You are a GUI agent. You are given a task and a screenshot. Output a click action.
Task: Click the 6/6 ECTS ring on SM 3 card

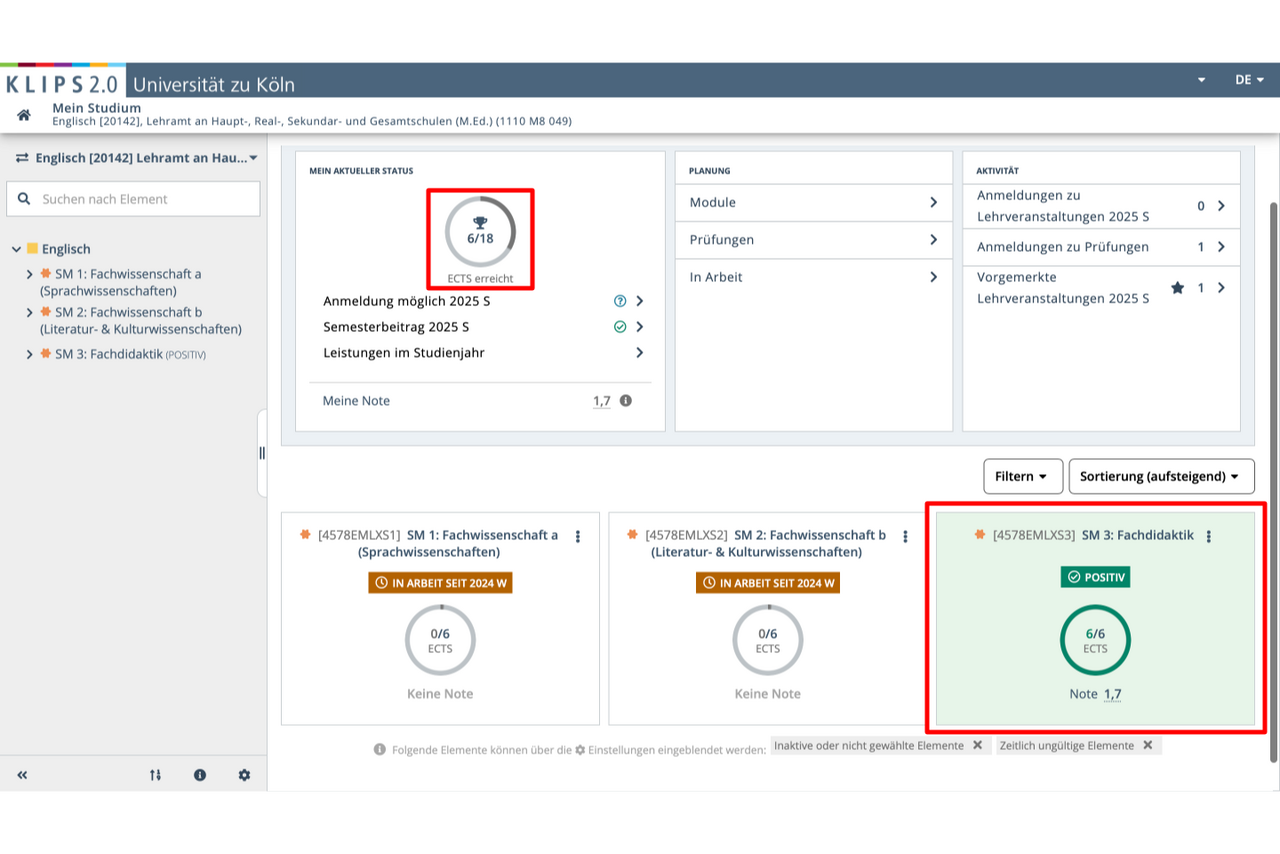(1095, 640)
